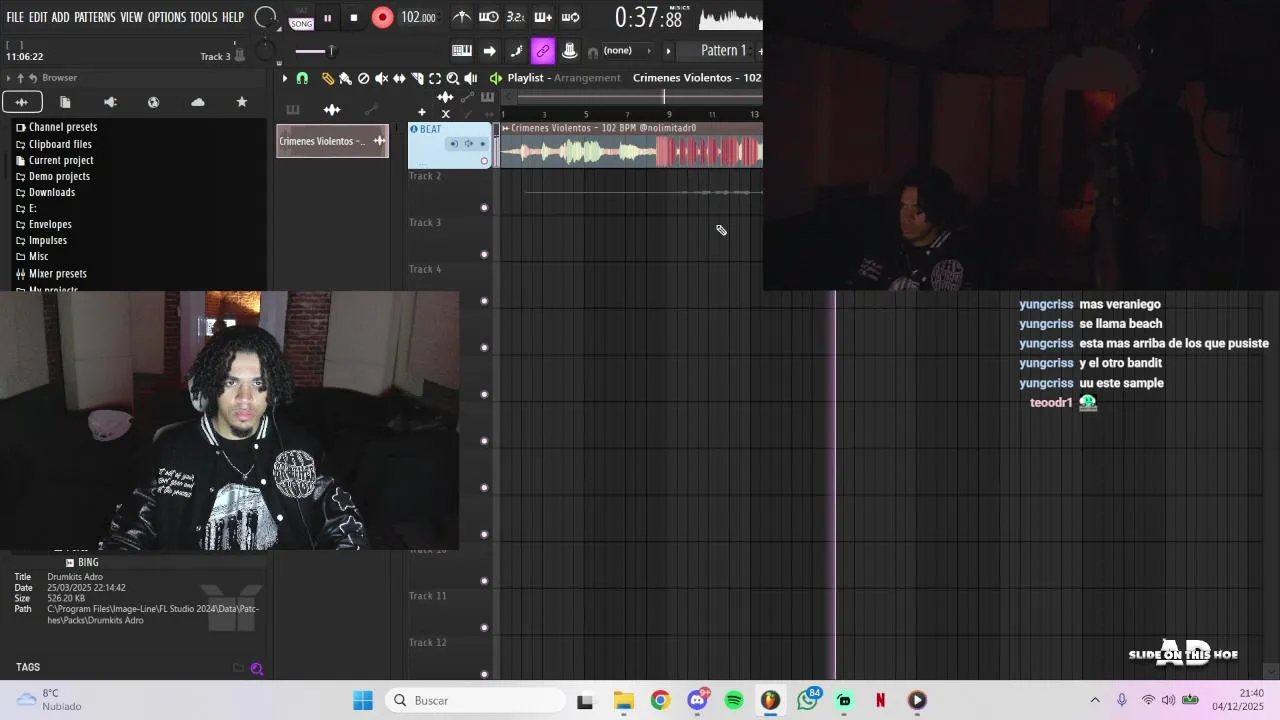Image resolution: width=1280 pixels, height=720 pixels.
Task: Toggle mute on Track 2
Action: point(484,208)
